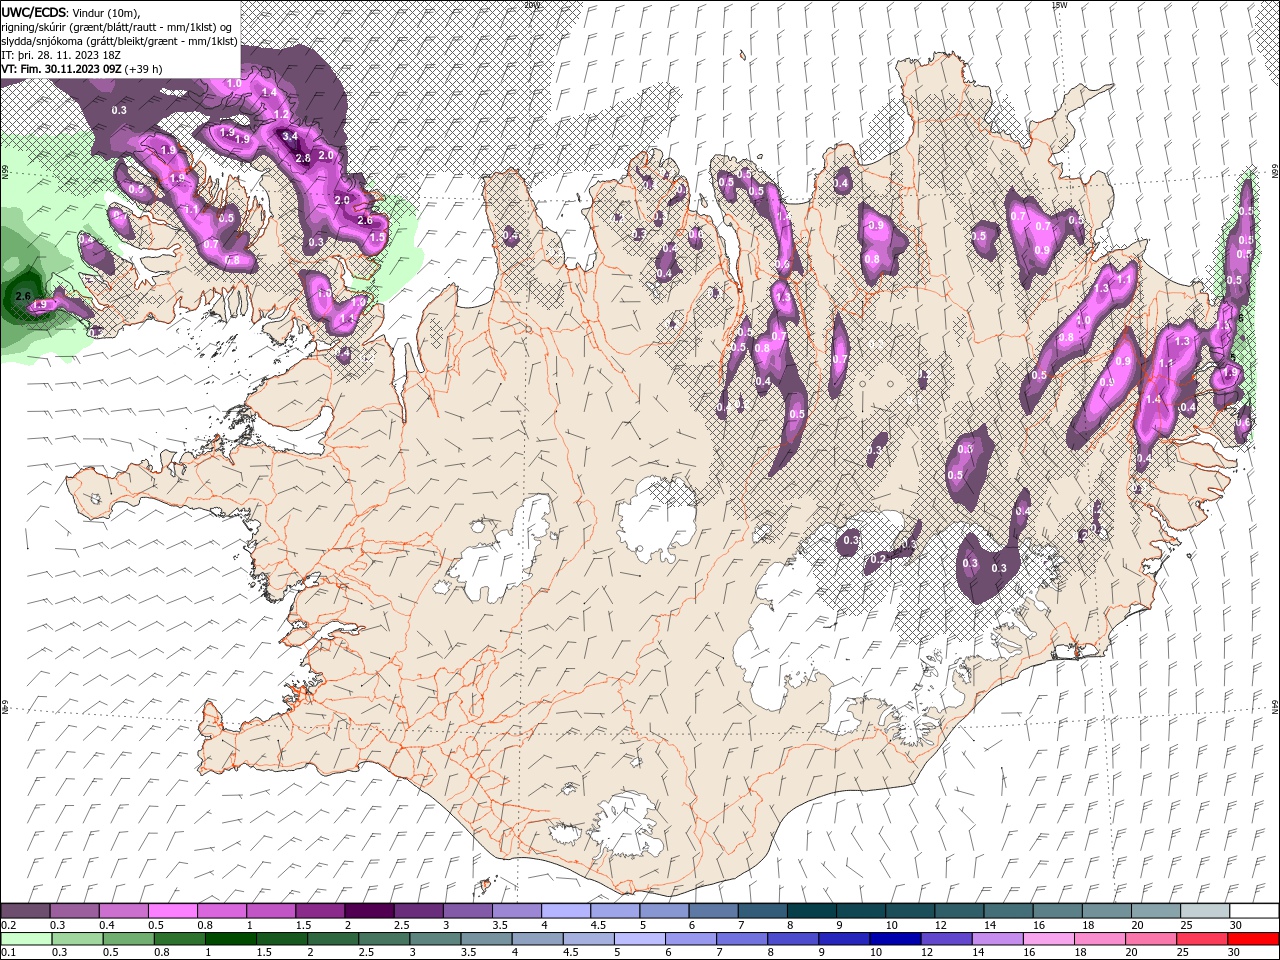Select the 'VT: Fim. 30.11.2023 09Z' valid time line

[61, 69]
